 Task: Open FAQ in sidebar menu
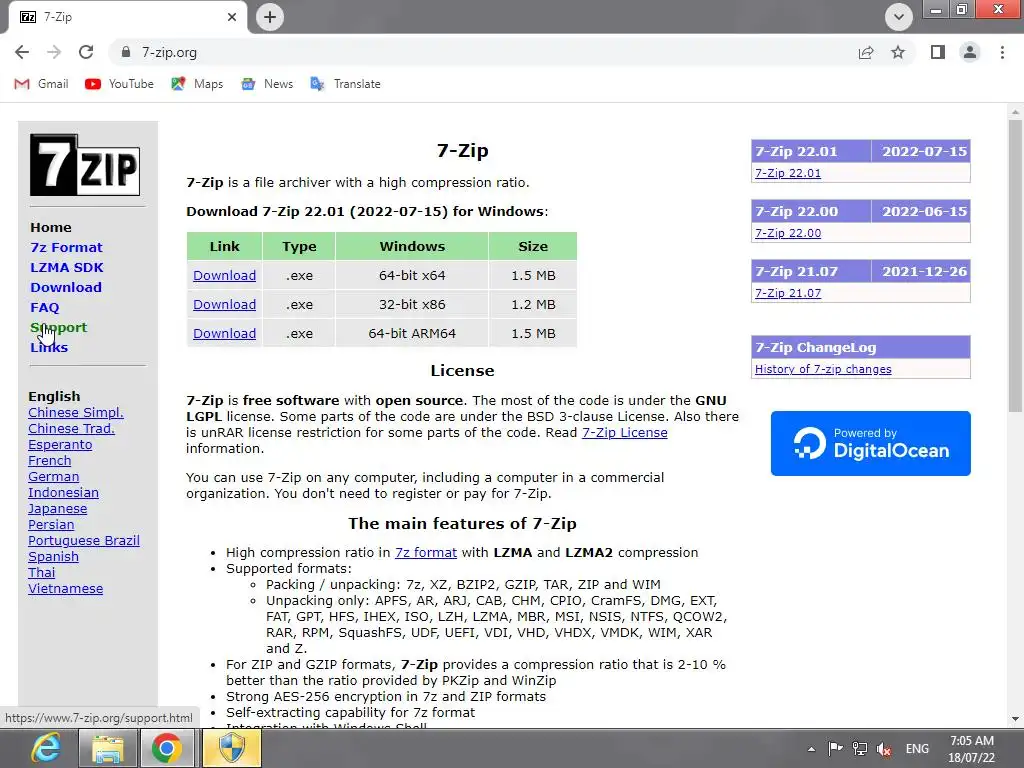point(44,307)
